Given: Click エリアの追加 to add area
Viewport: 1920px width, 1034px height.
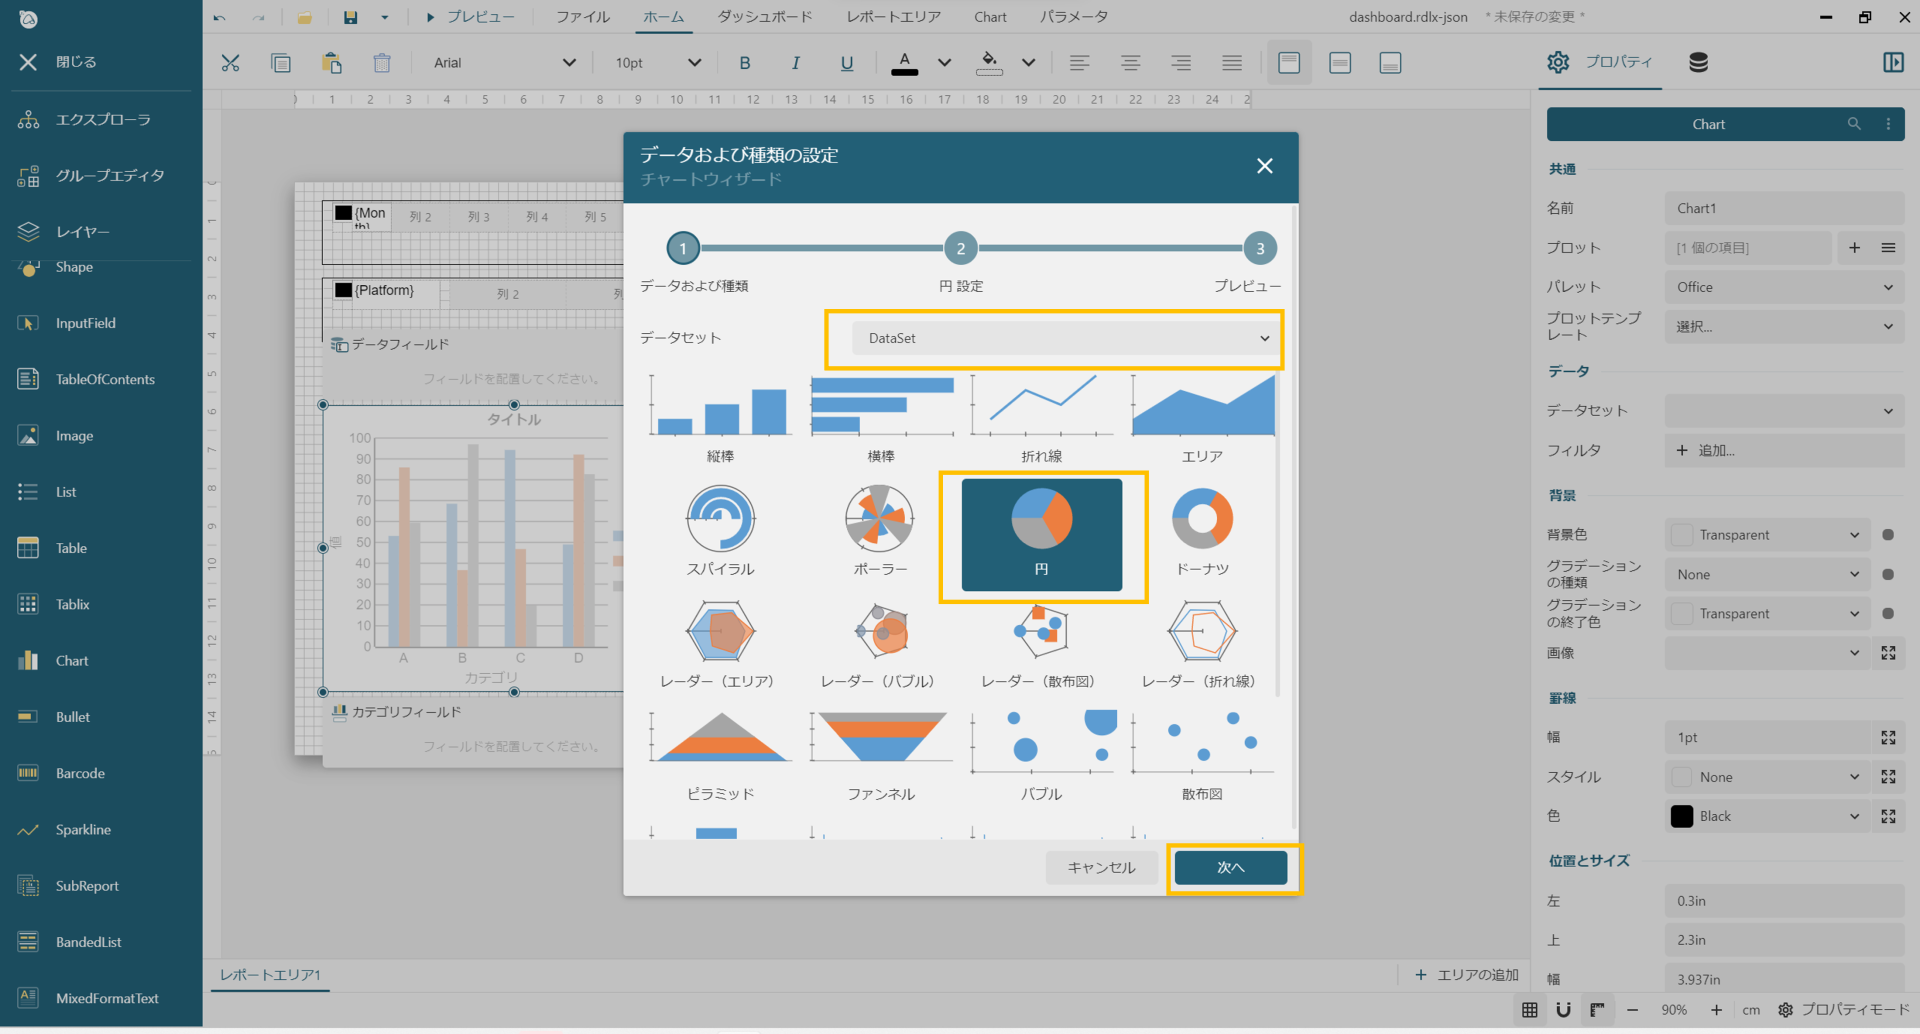Looking at the screenshot, I should coord(1467,975).
